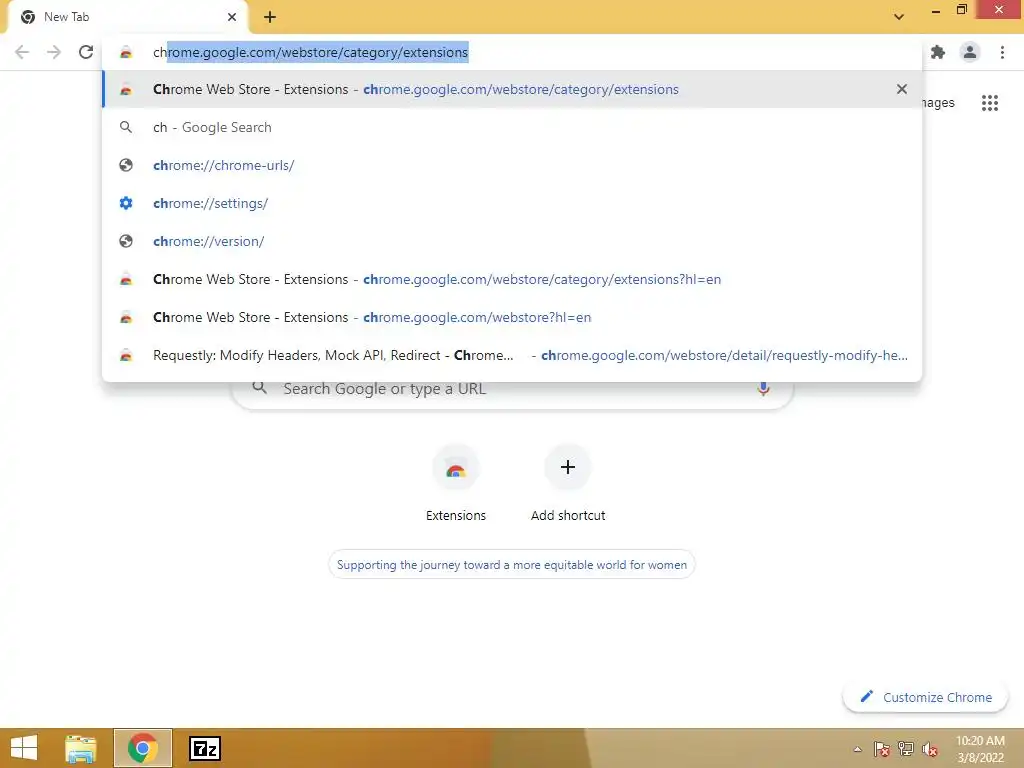
Task: Open the Google apps grid
Action: (x=989, y=103)
